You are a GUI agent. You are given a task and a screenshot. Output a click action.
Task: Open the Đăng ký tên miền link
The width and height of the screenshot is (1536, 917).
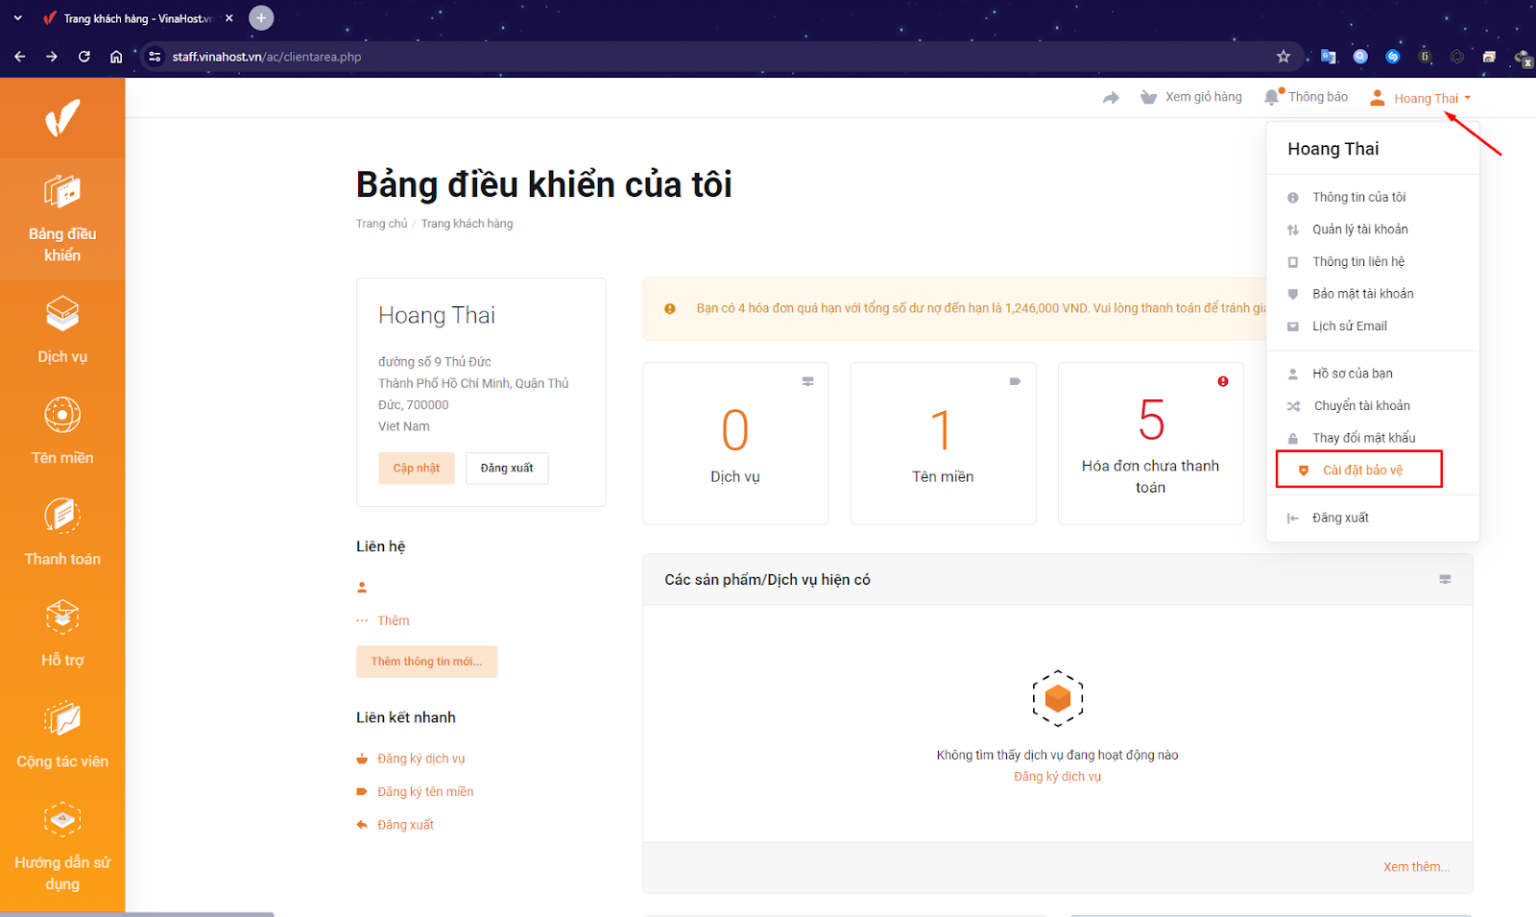pos(425,791)
